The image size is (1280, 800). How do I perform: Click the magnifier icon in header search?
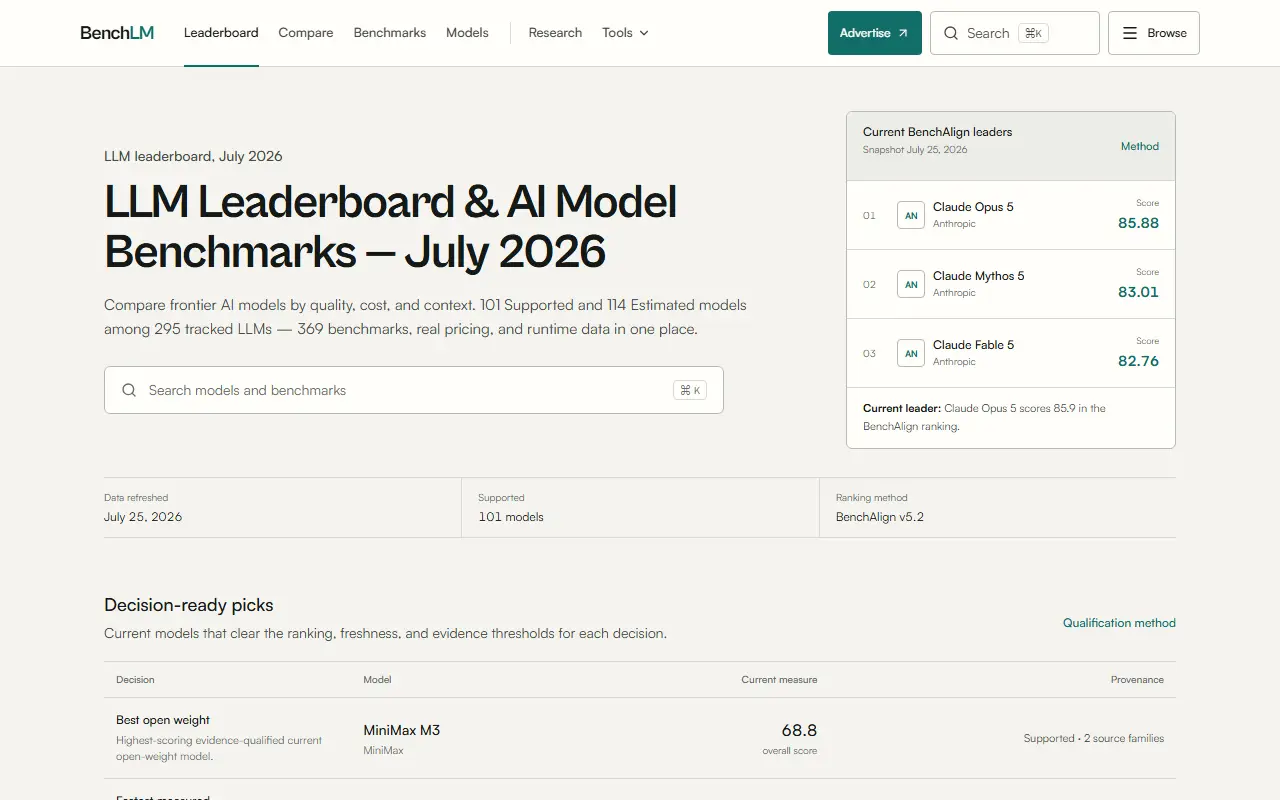pos(951,33)
